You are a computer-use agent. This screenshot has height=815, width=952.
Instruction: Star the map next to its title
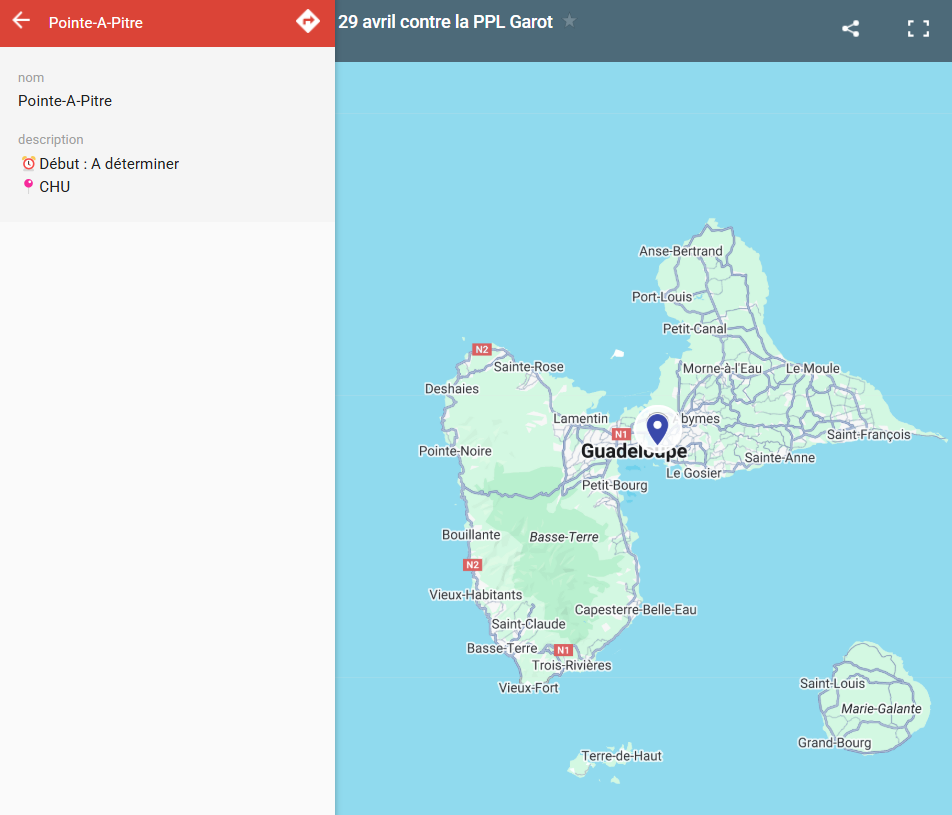[569, 21]
